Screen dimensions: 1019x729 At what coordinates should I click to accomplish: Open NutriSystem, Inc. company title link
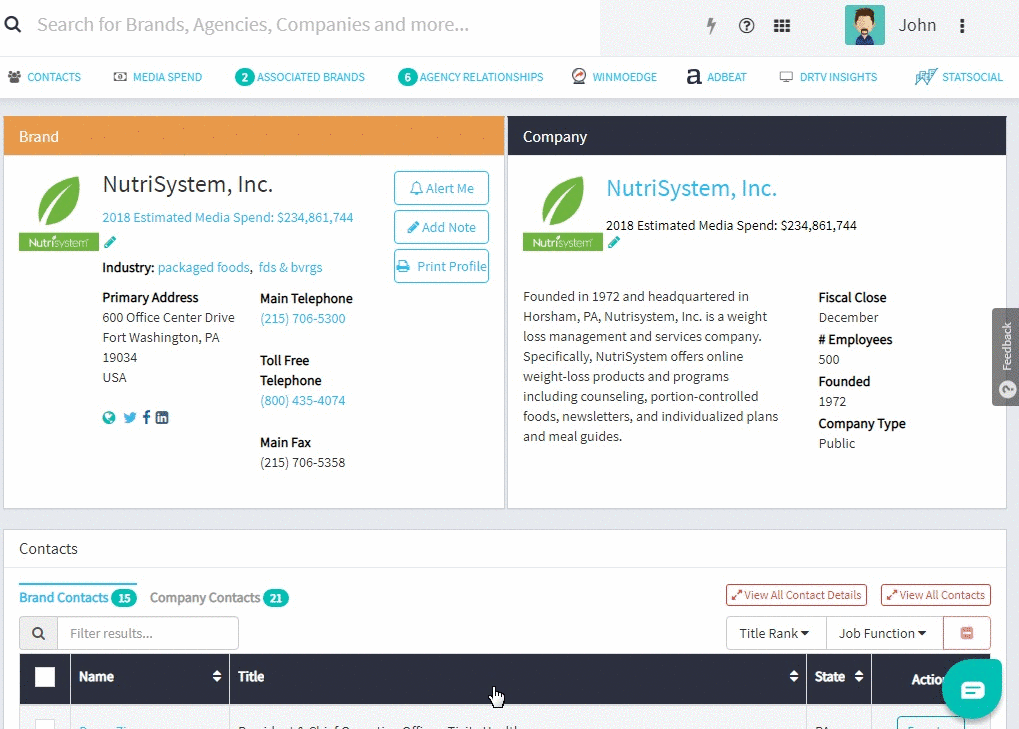pos(691,188)
